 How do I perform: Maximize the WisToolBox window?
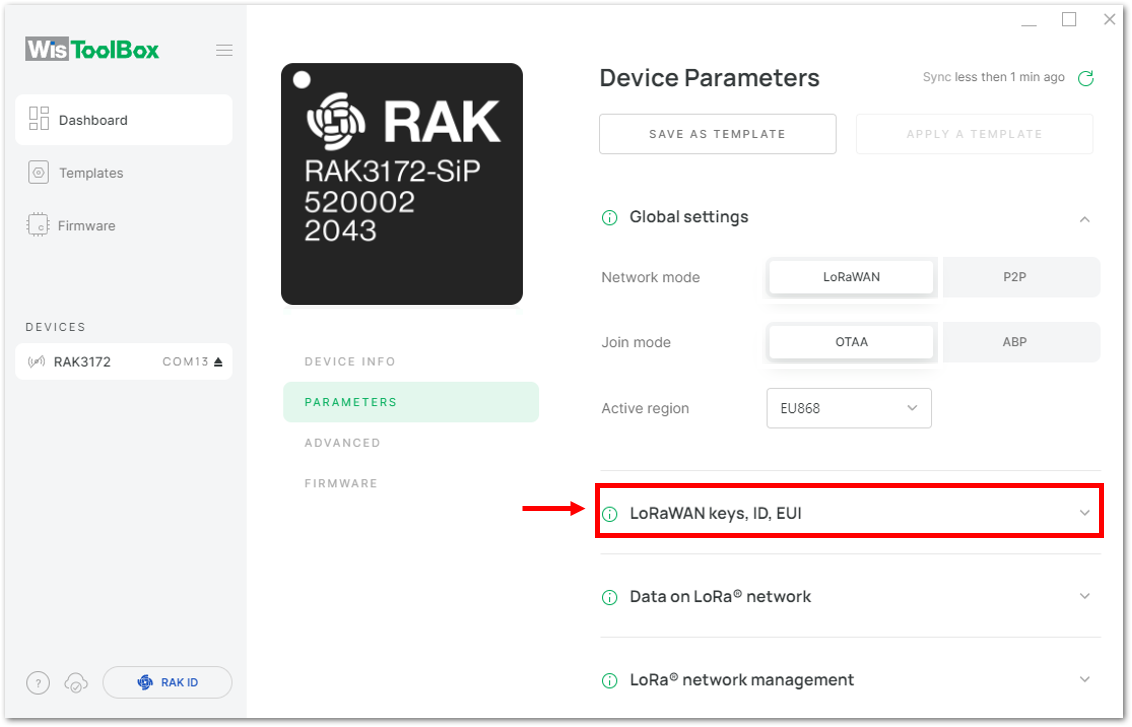click(x=1069, y=19)
